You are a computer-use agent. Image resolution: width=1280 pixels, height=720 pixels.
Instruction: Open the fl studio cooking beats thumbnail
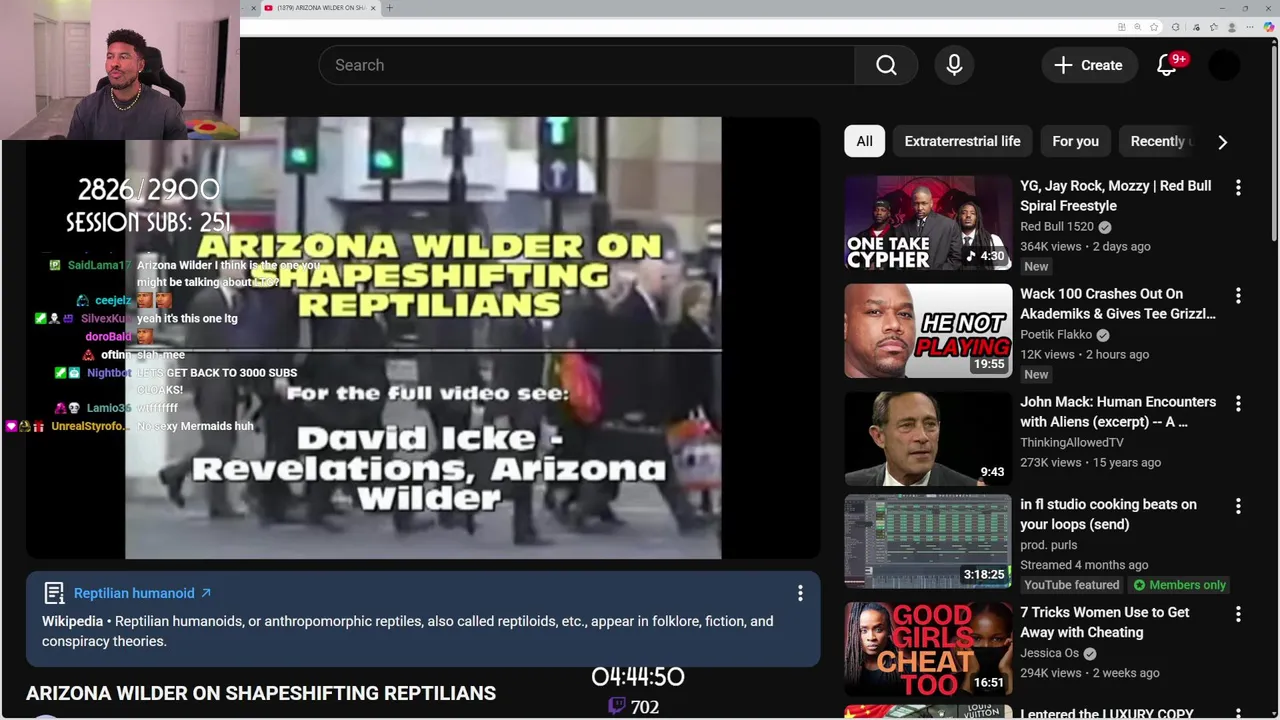point(928,541)
